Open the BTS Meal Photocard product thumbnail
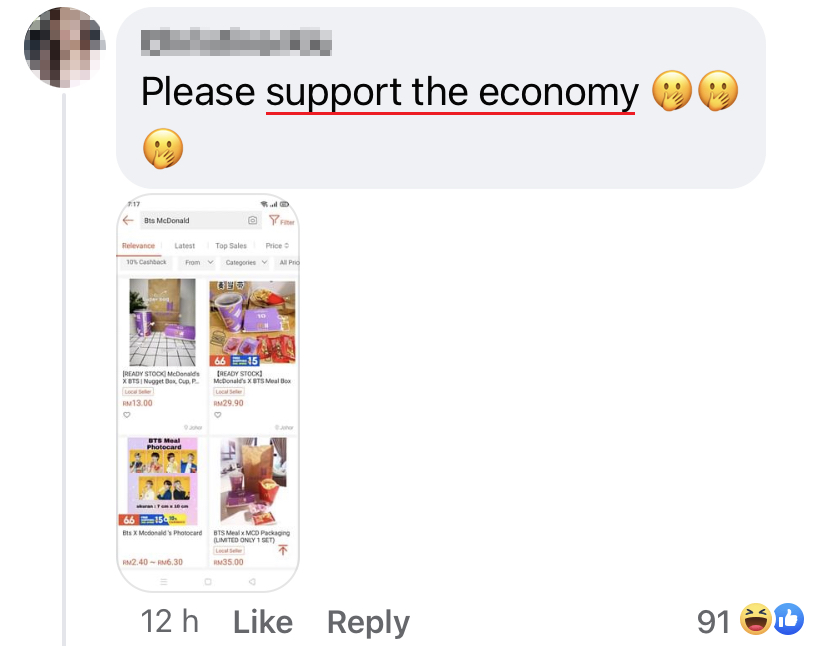The image size is (828, 646). tap(163, 481)
